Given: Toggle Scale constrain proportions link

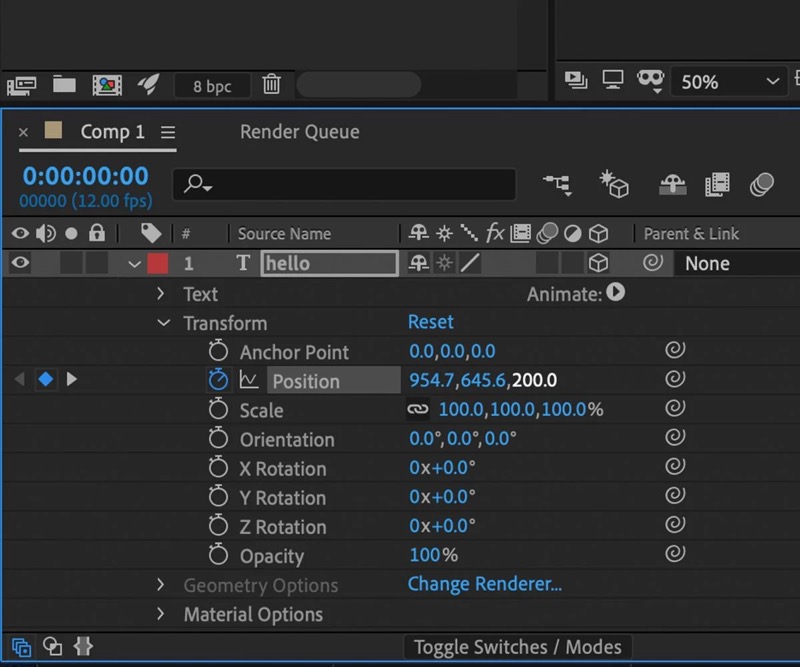Looking at the screenshot, I should 417,410.
